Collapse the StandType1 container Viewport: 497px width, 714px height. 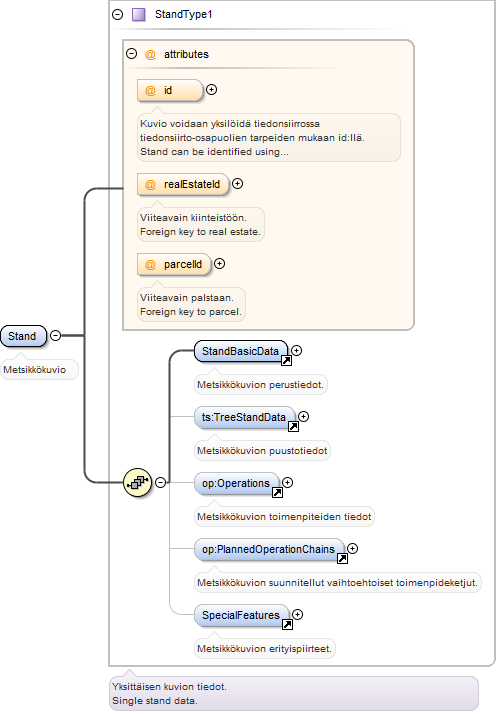point(118,15)
